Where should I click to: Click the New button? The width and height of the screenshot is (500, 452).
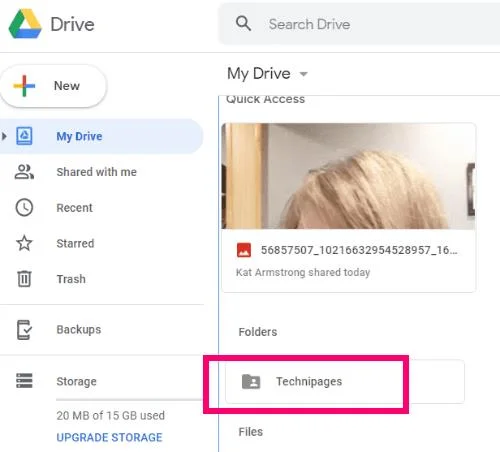(x=53, y=86)
